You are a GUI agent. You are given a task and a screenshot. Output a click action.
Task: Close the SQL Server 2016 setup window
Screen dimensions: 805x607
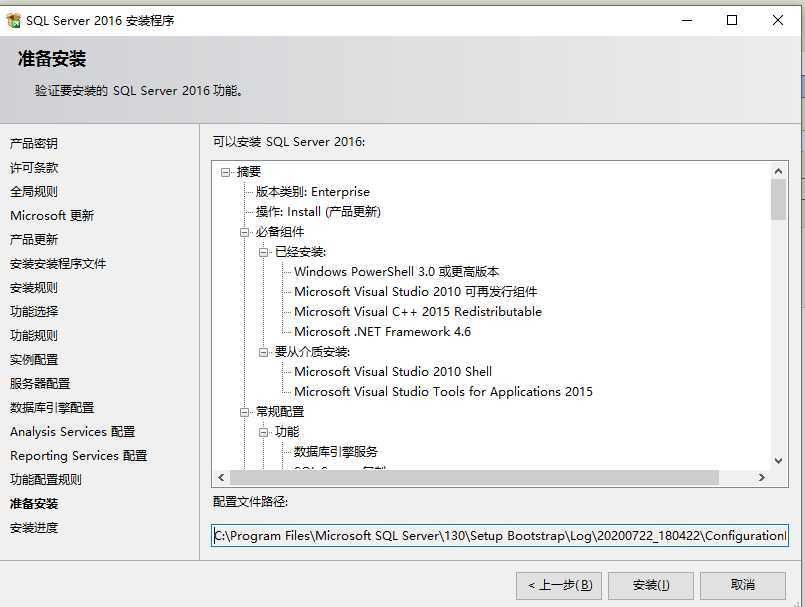tap(778, 21)
